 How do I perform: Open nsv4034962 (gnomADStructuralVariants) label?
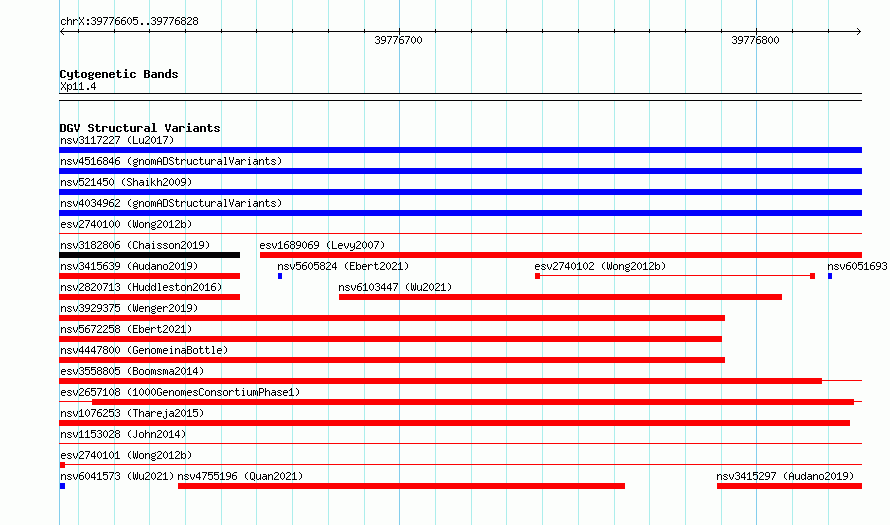pyautogui.click(x=171, y=203)
